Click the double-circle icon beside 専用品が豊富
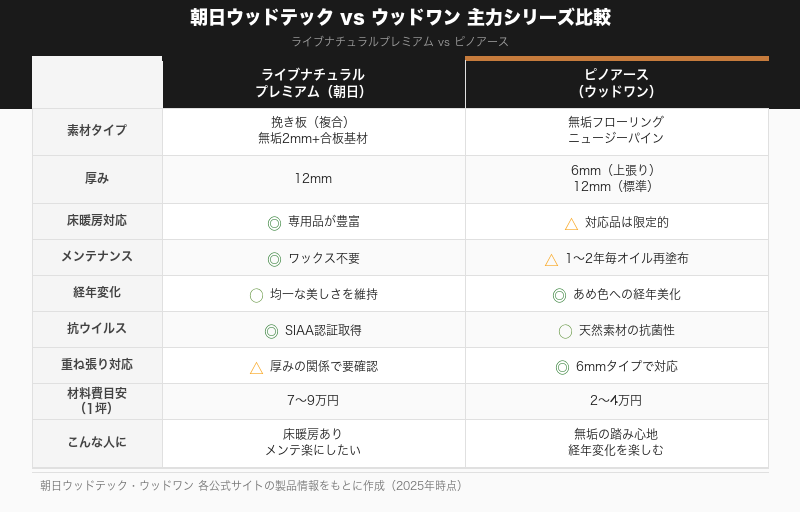Screen dimensions: 800x512 click(x=274, y=223)
